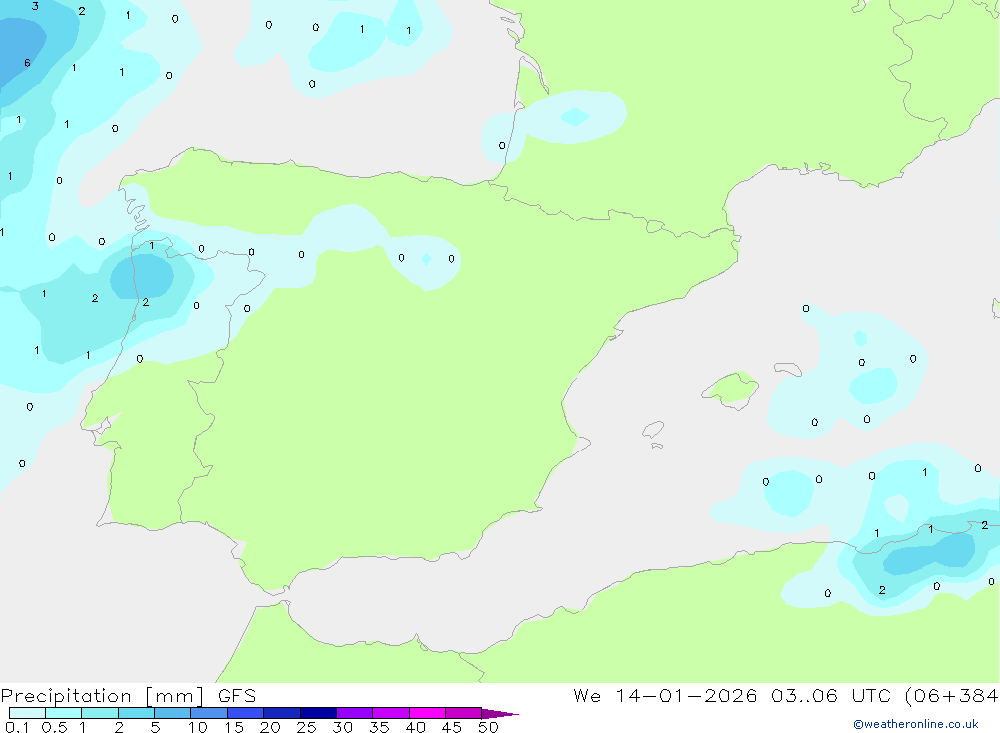Click legend label '25'
The height and width of the screenshot is (733, 1000).
tap(307, 727)
